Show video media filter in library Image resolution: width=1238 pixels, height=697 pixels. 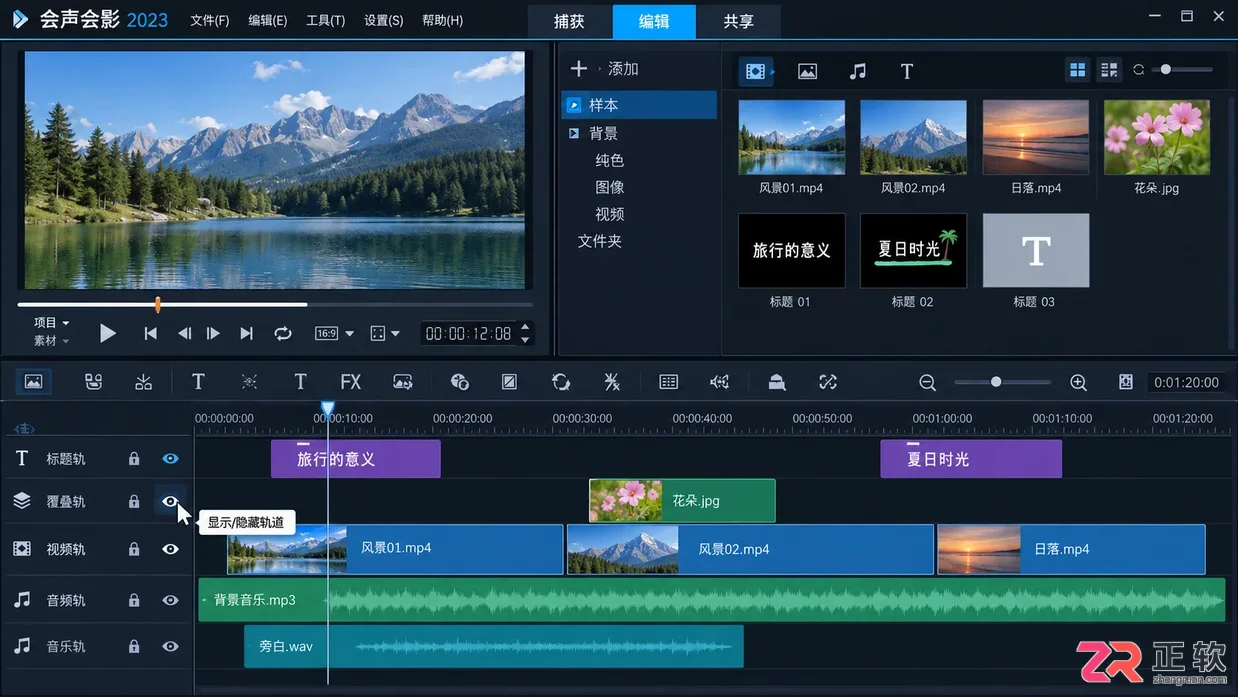[x=756, y=71]
